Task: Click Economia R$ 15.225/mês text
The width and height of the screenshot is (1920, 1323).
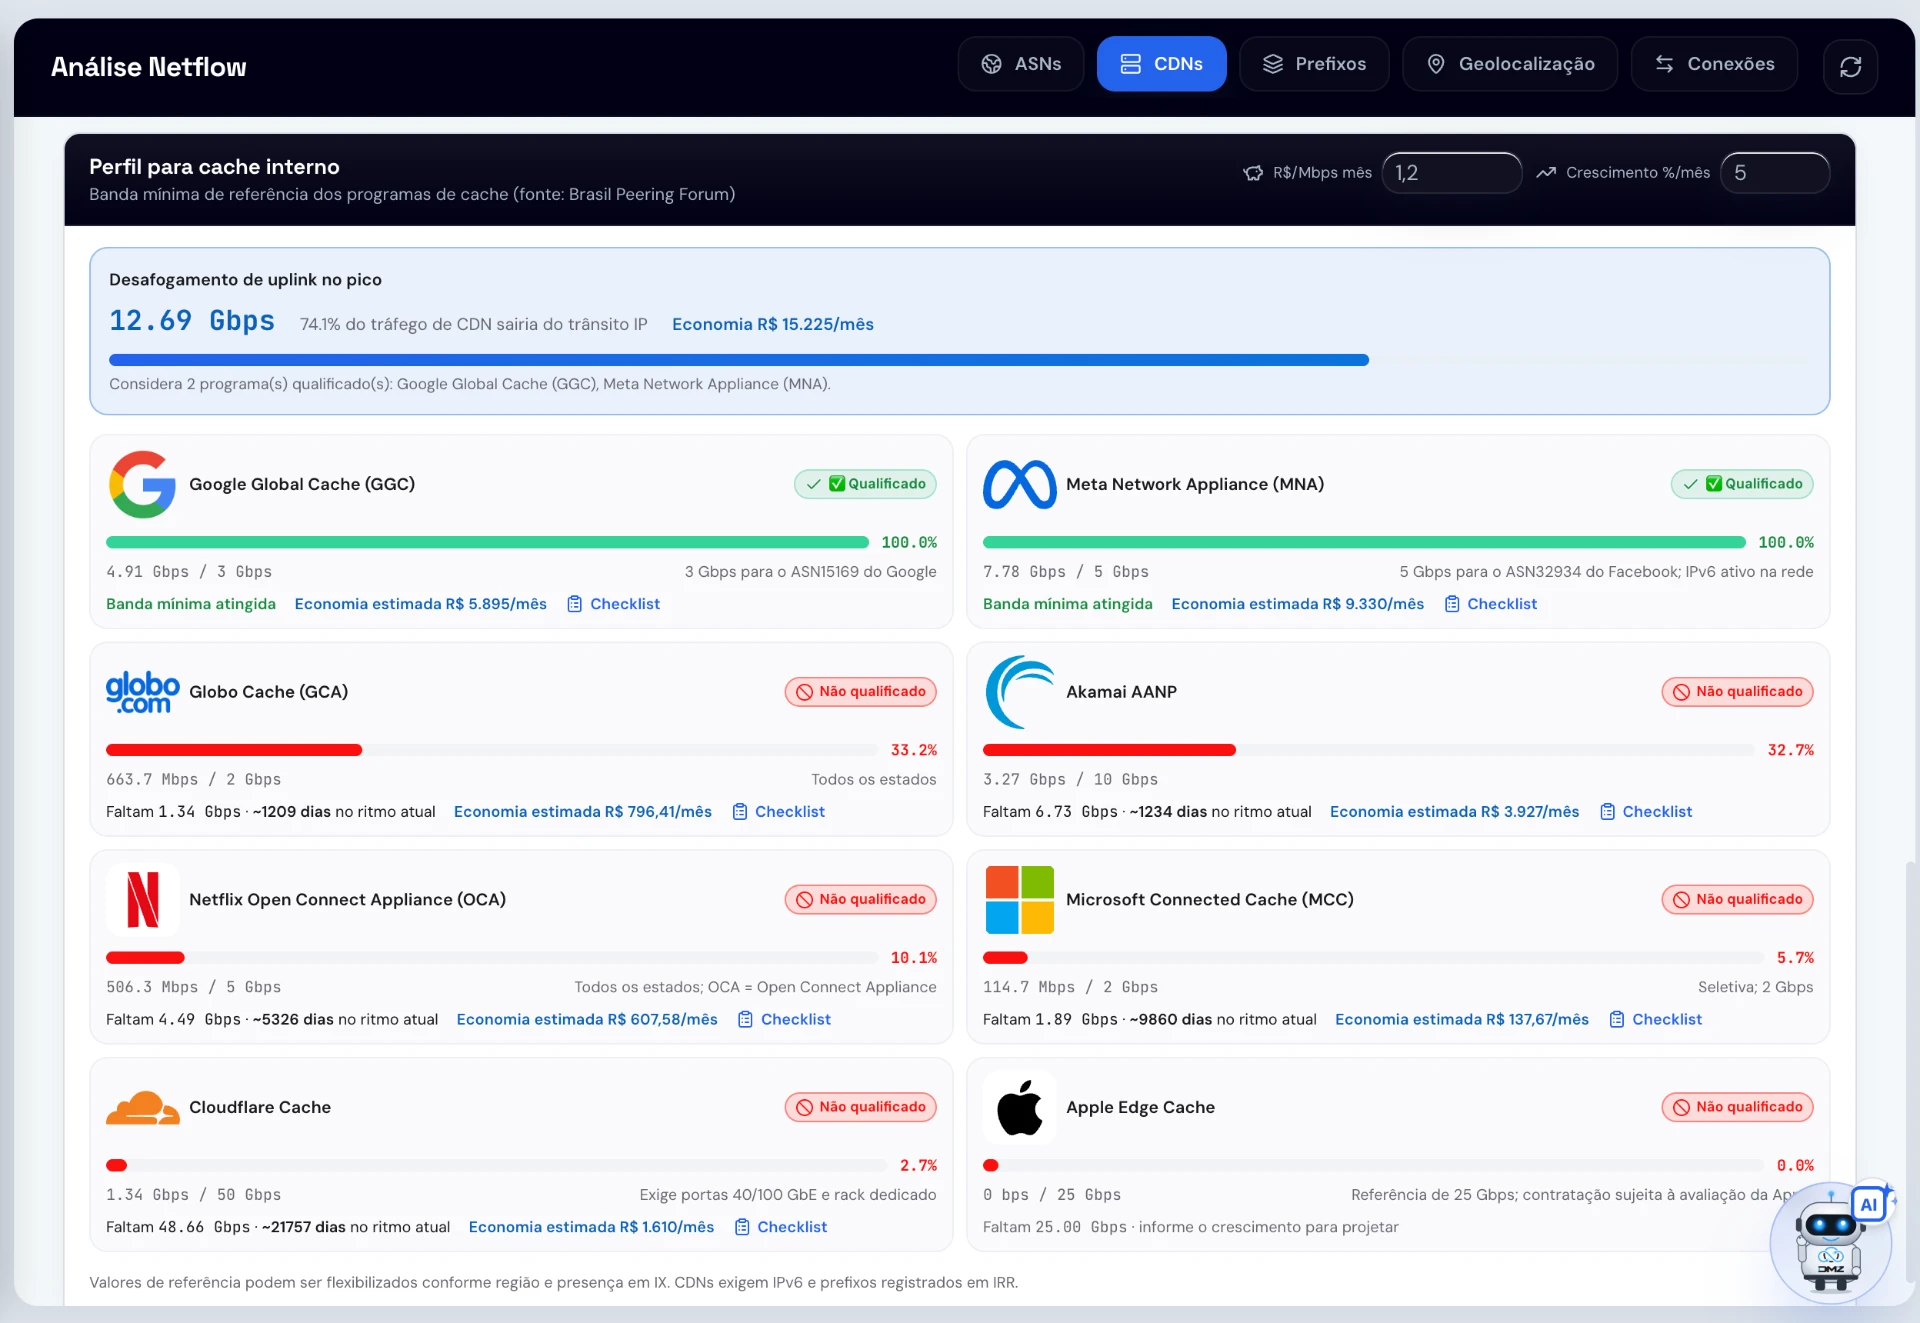Action: [773, 324]
